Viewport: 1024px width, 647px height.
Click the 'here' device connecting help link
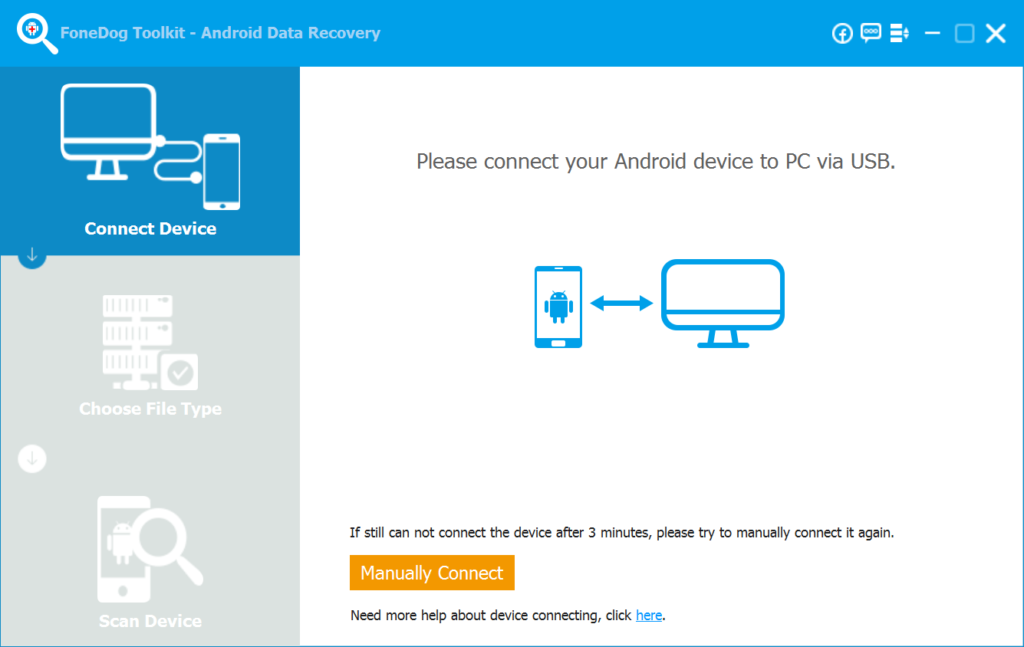point(649,615)
